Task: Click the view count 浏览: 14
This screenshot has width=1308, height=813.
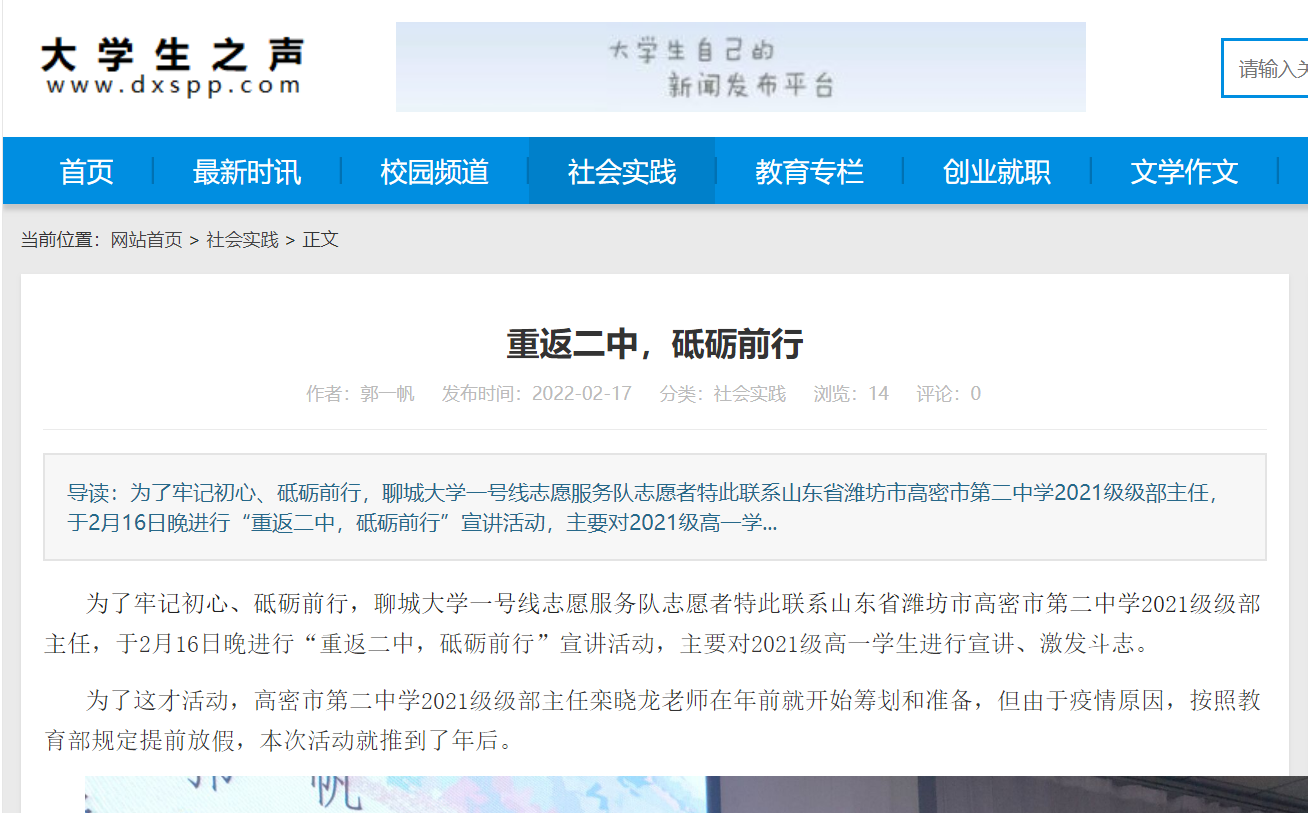Action: [851, 393]
